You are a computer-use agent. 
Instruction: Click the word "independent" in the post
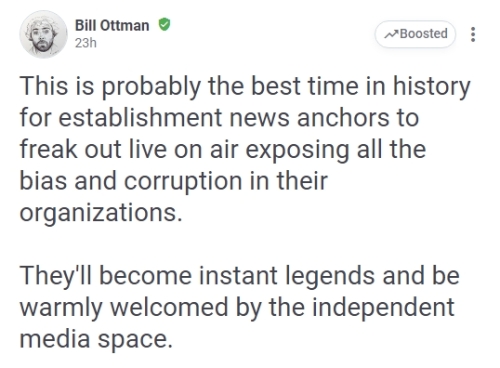coord(383,307)
